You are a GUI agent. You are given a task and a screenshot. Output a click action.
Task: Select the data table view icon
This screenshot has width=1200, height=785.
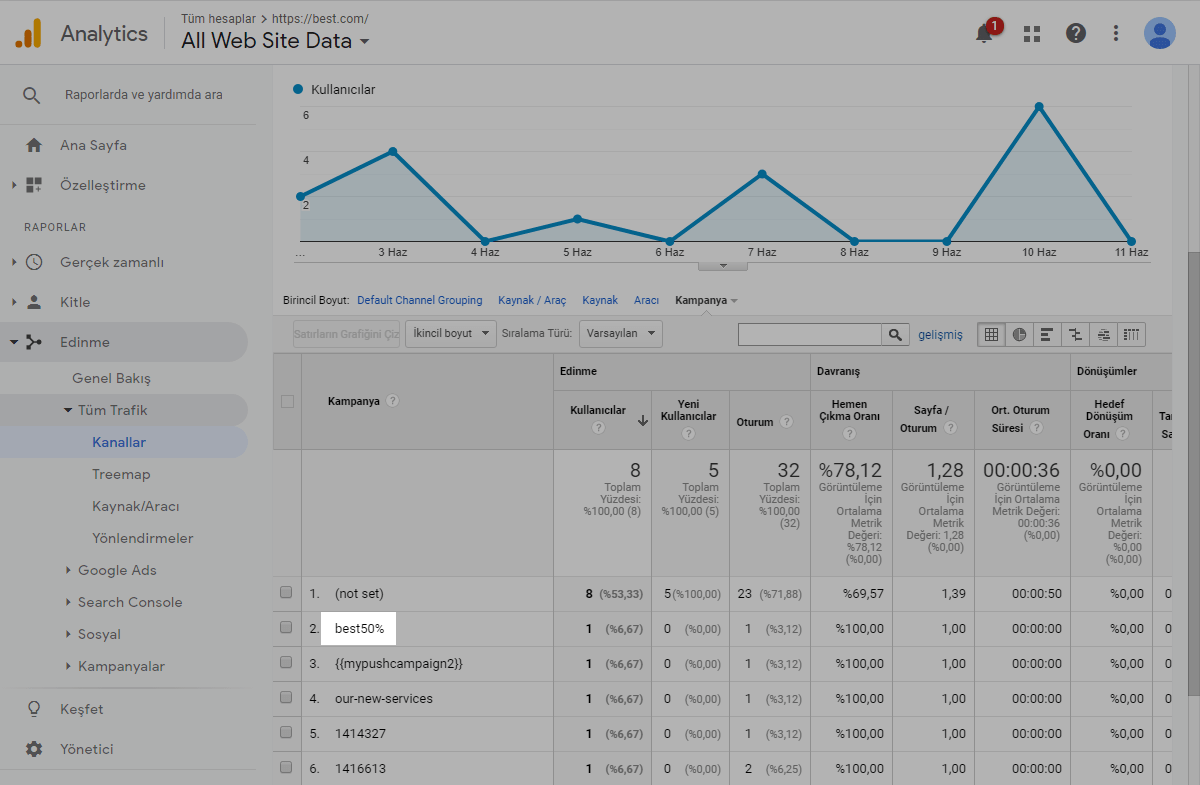pyautogui.click(x=991, y=334)
